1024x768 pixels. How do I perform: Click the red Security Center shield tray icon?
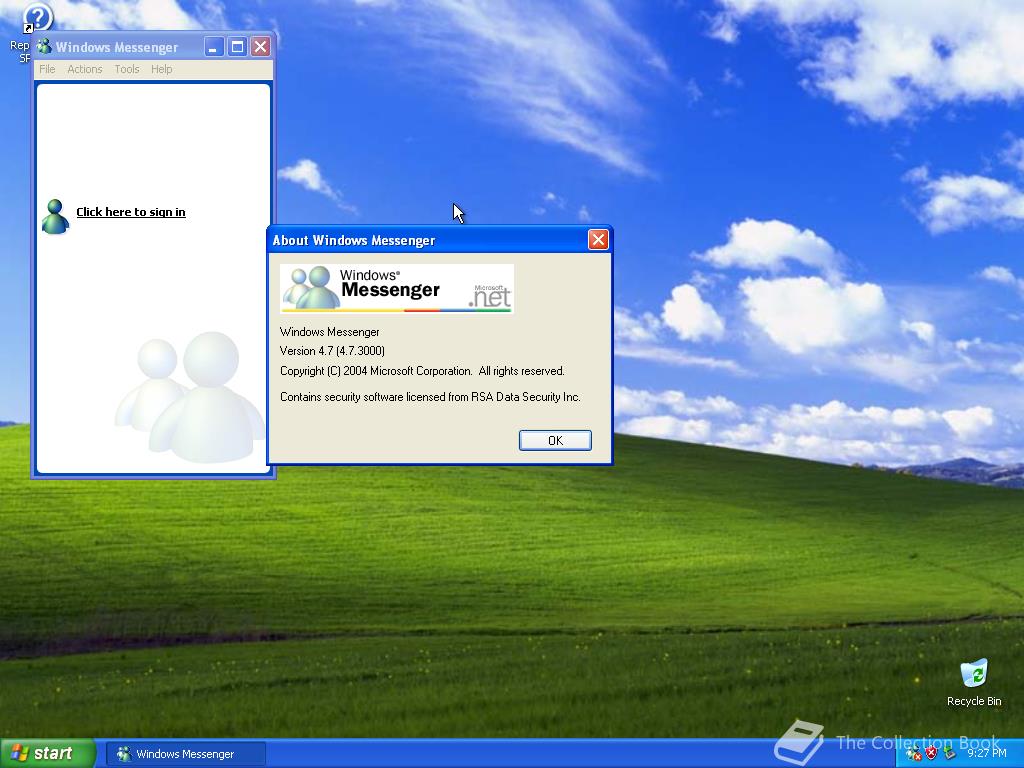931,753
